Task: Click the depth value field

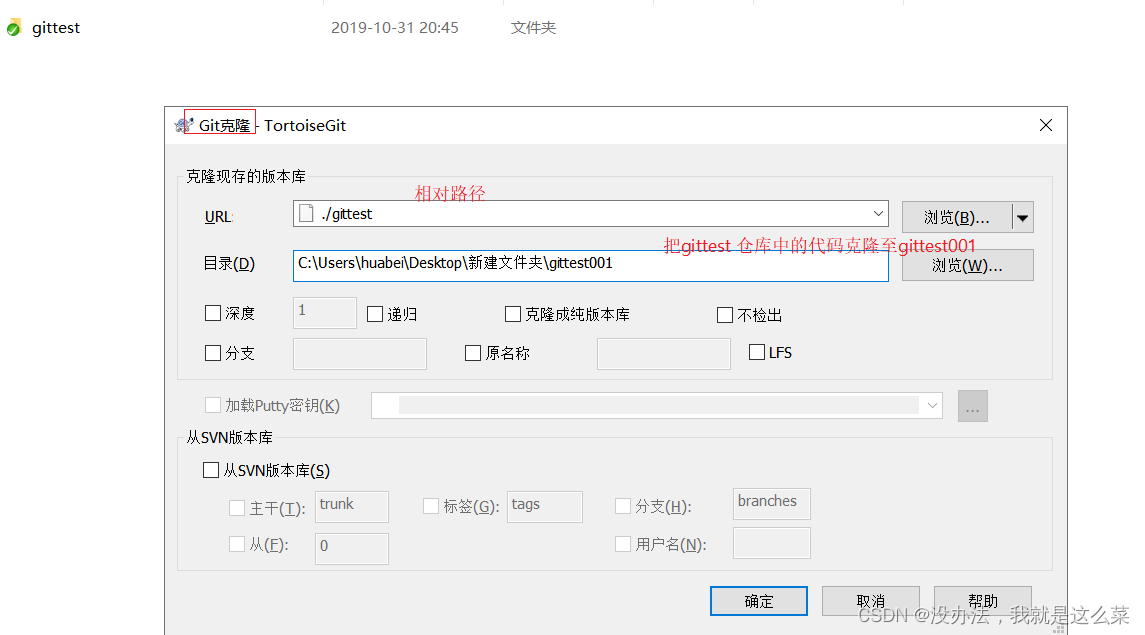Action: coord(325,312)
